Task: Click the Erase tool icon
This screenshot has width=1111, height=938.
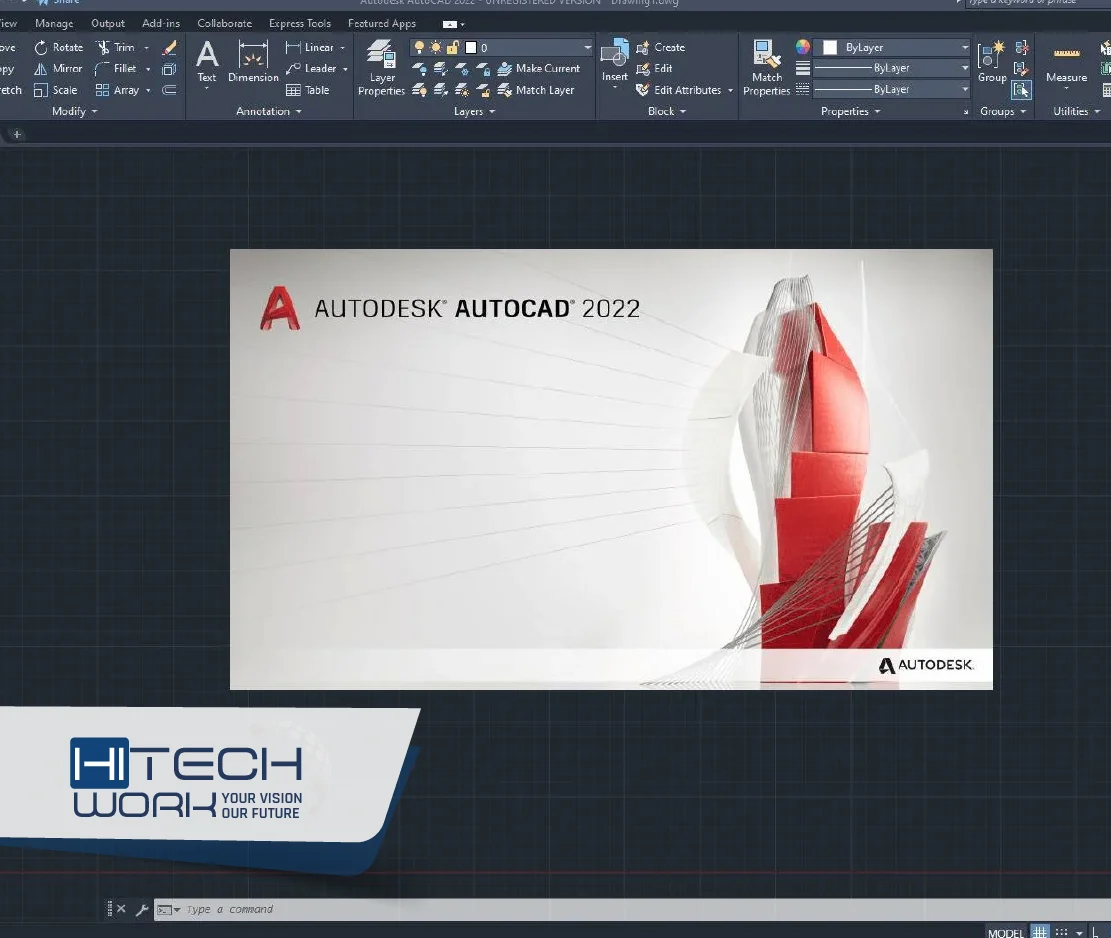Action: click(169, 47)
